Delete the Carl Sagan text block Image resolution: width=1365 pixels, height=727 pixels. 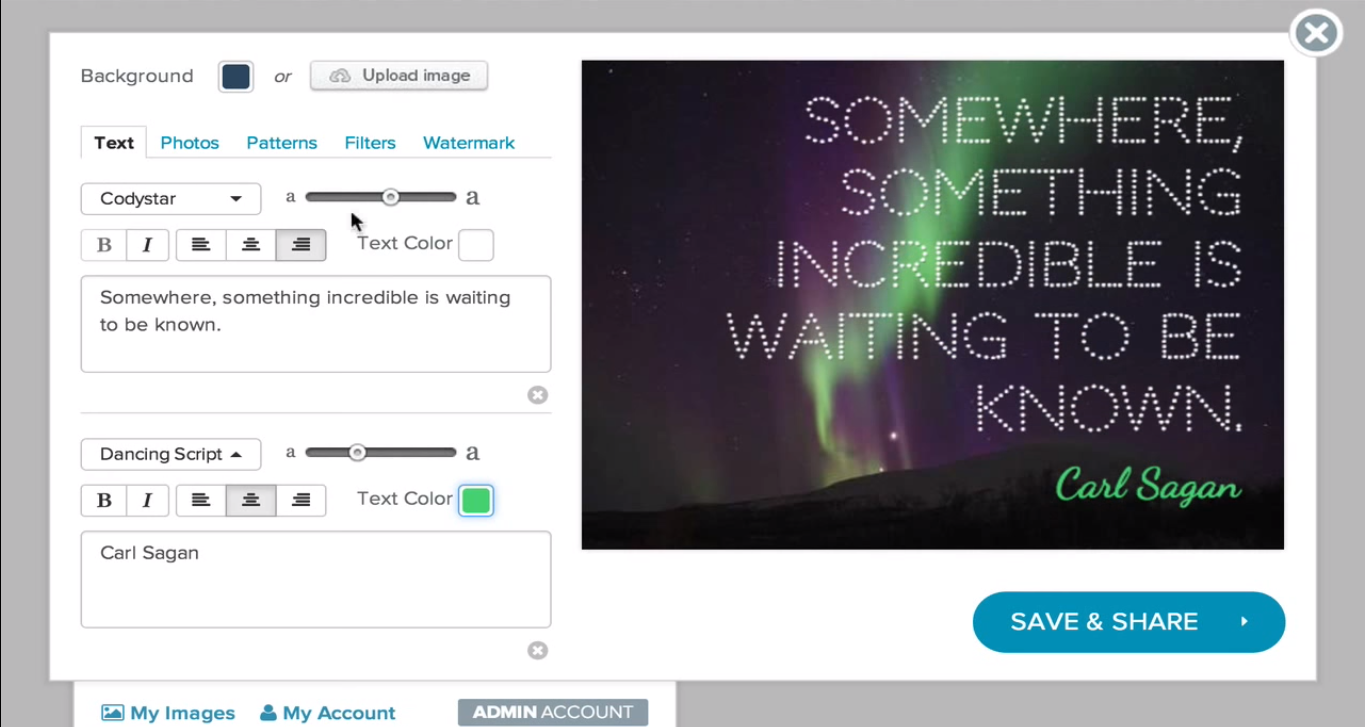pos(537,651)
